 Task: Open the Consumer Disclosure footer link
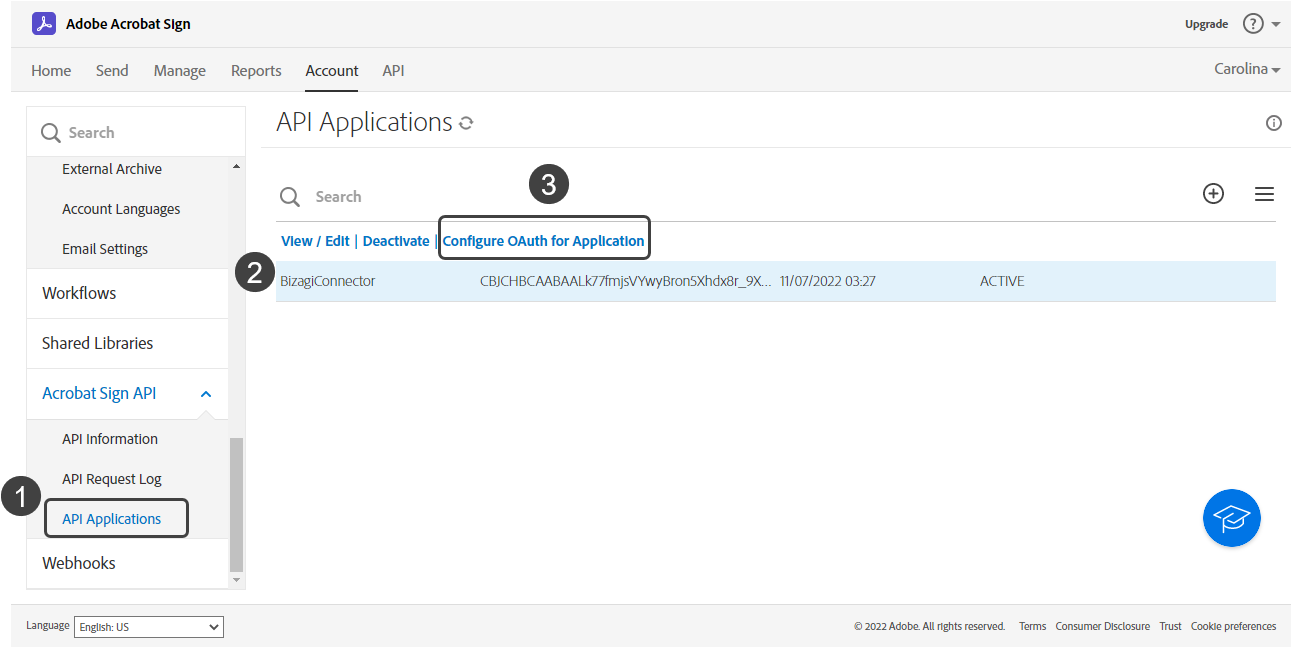pos(1103,627)
